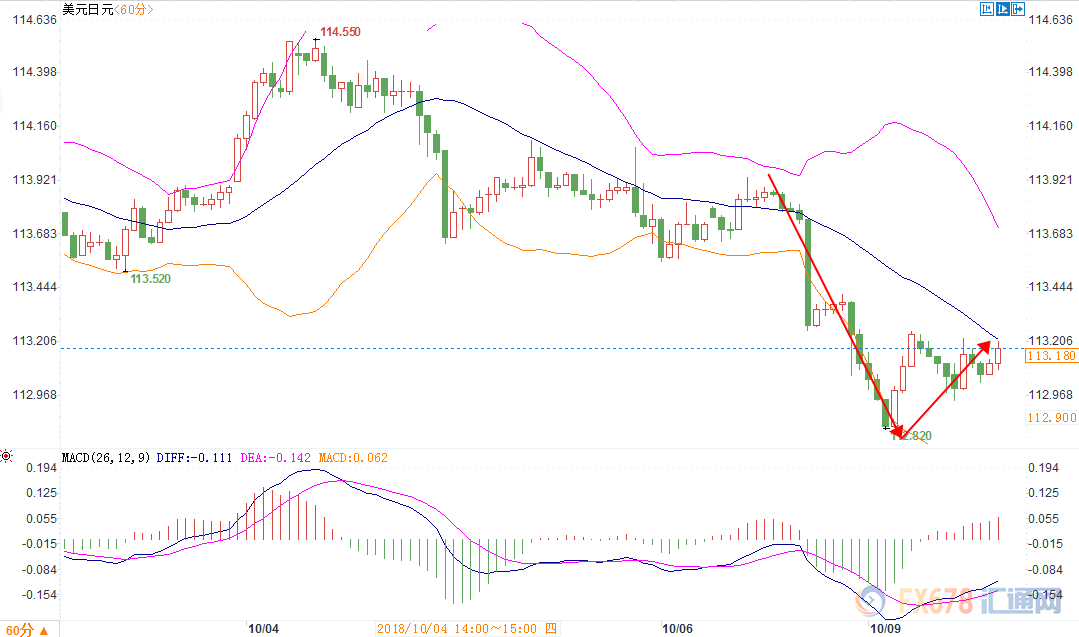Click the third toolbar icon at top right
Screen dimensions: 1079x637
point(1018,9)
